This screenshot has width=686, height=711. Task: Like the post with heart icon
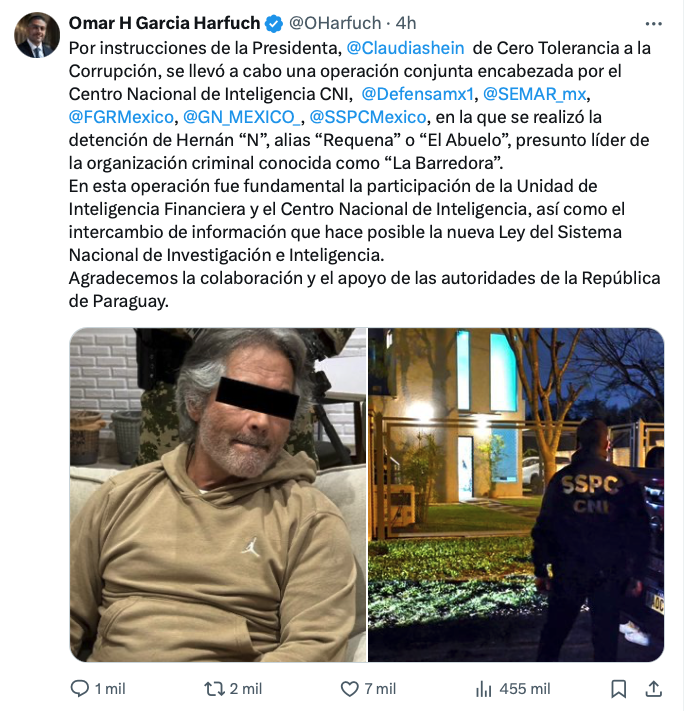click(349, 689)
